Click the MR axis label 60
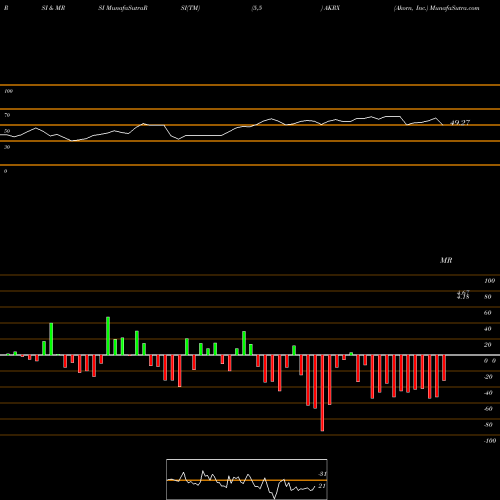 point(488,313)
